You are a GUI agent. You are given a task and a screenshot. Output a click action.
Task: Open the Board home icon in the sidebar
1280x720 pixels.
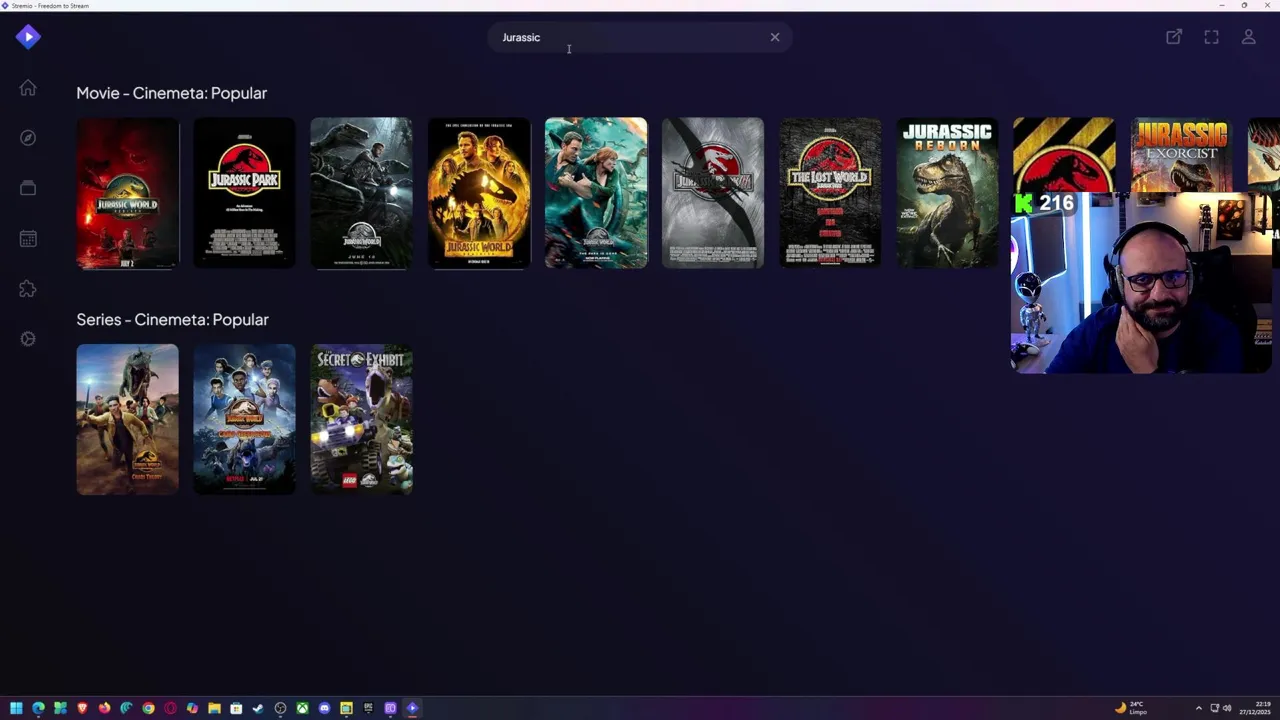(28, 88)
